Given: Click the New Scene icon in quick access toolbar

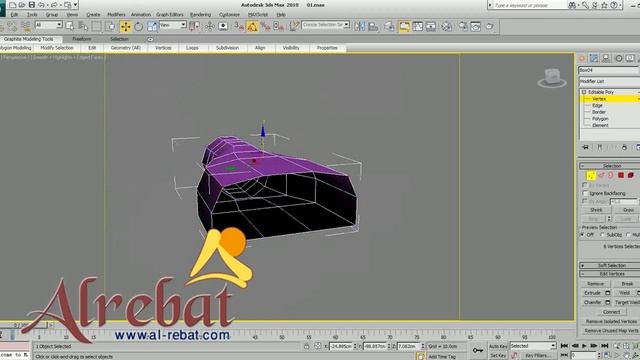Looking at the screenshot, I should [13, 5].
